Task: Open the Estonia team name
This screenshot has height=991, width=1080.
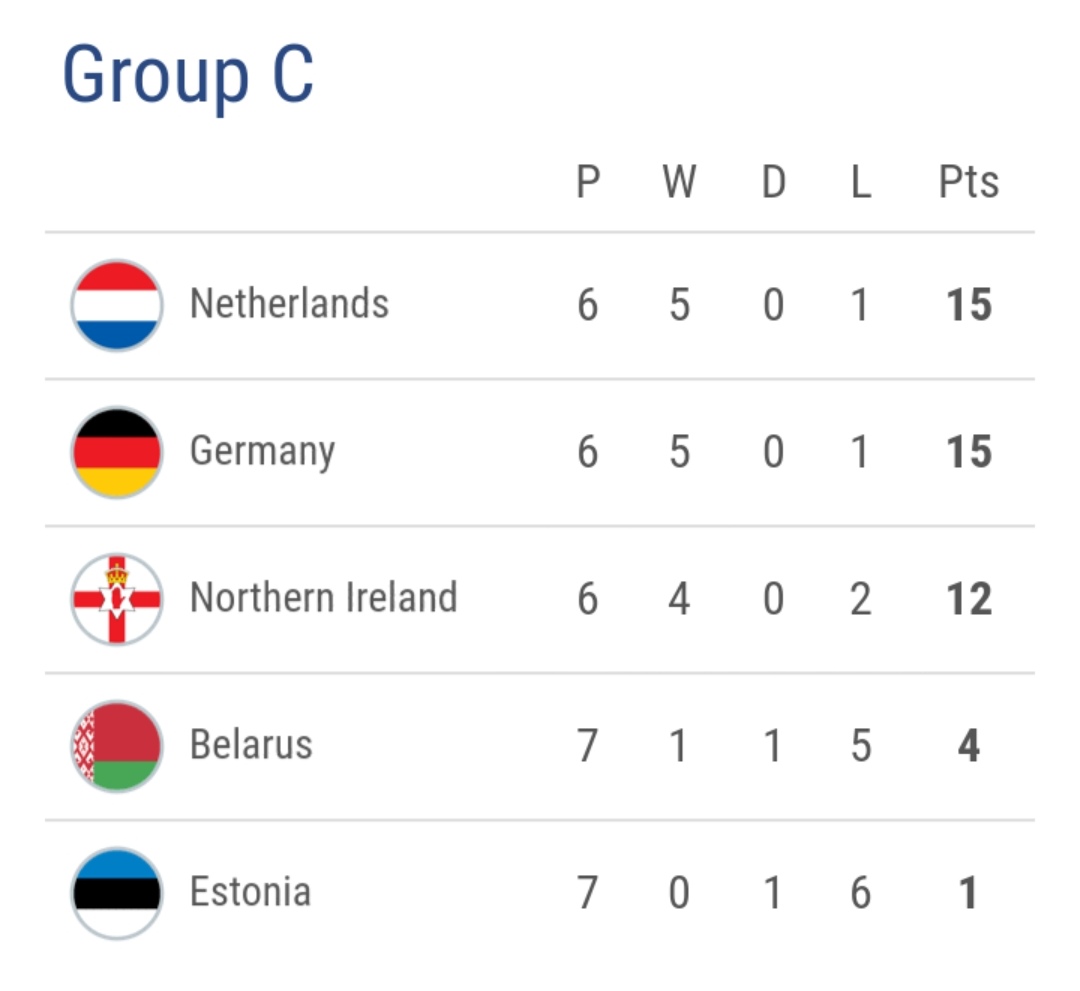Action: tap(250, 892)
